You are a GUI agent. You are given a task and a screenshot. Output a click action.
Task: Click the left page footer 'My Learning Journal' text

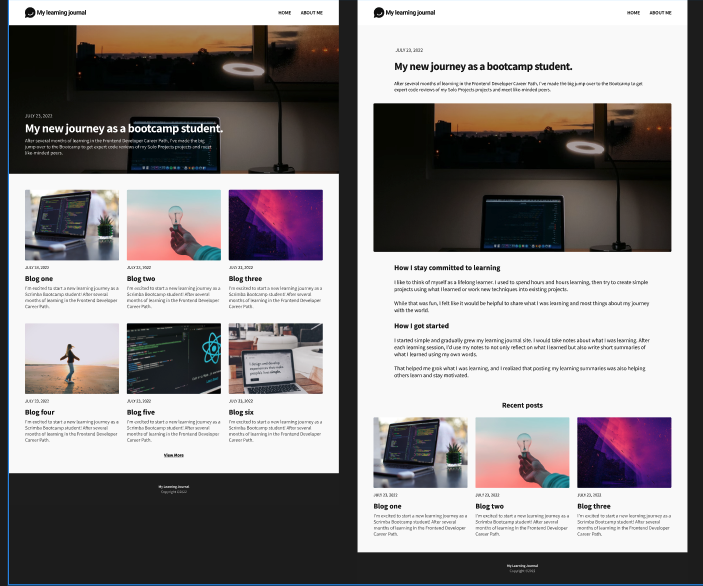point(174,486)
